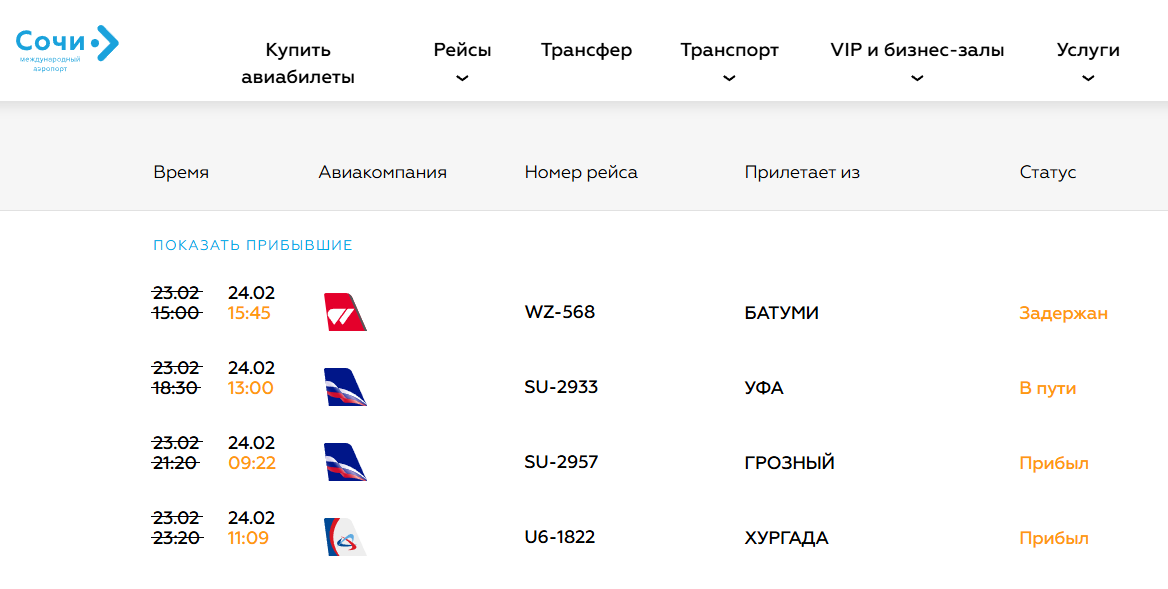Go to the Трансфер page
Image resolution: width=1168 pixels, height=589 pixels.
tap(586, 50)
